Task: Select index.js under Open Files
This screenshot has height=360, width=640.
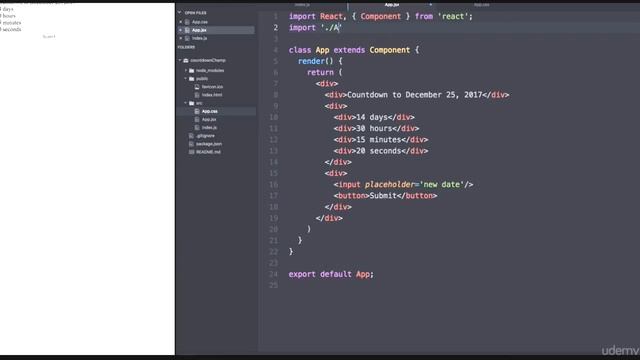Action: pos(200,38)
